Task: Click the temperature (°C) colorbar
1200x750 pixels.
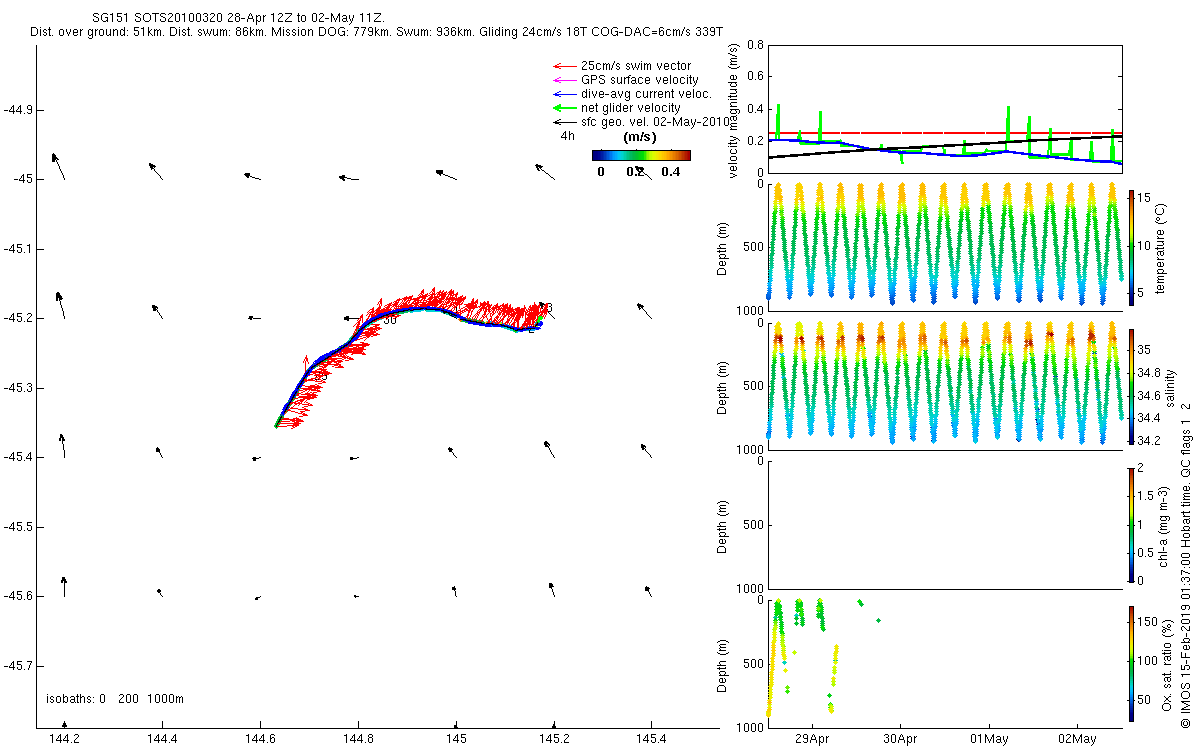Action: [x=1130, y=247]
